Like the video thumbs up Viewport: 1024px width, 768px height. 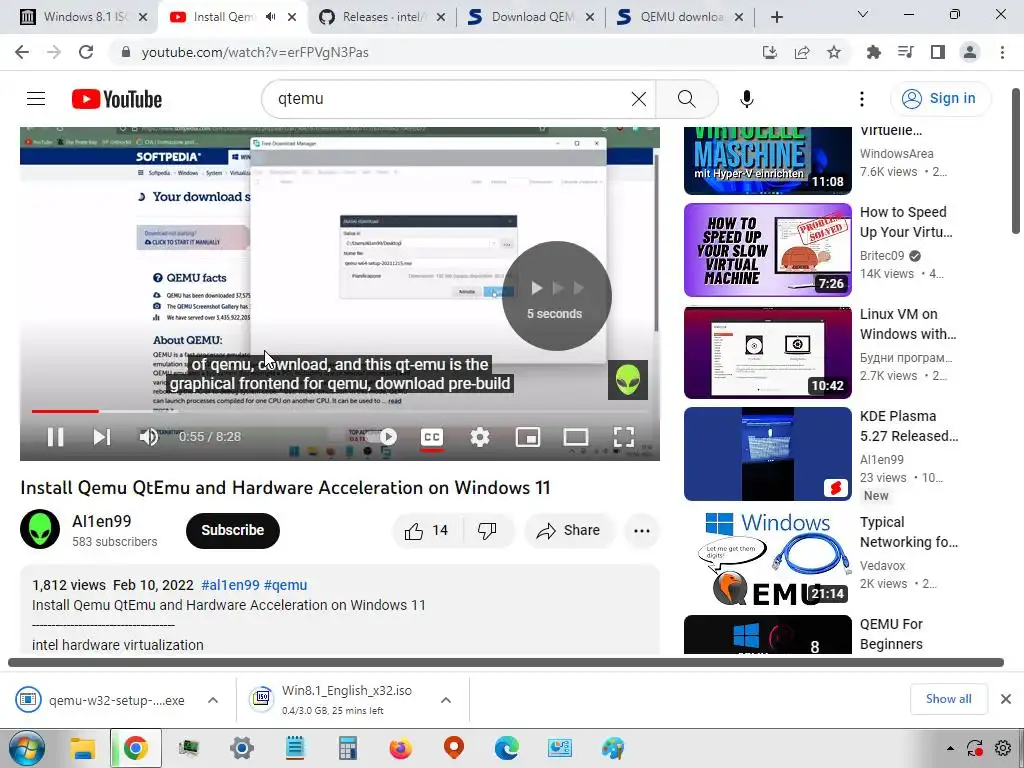coord(427,531)
